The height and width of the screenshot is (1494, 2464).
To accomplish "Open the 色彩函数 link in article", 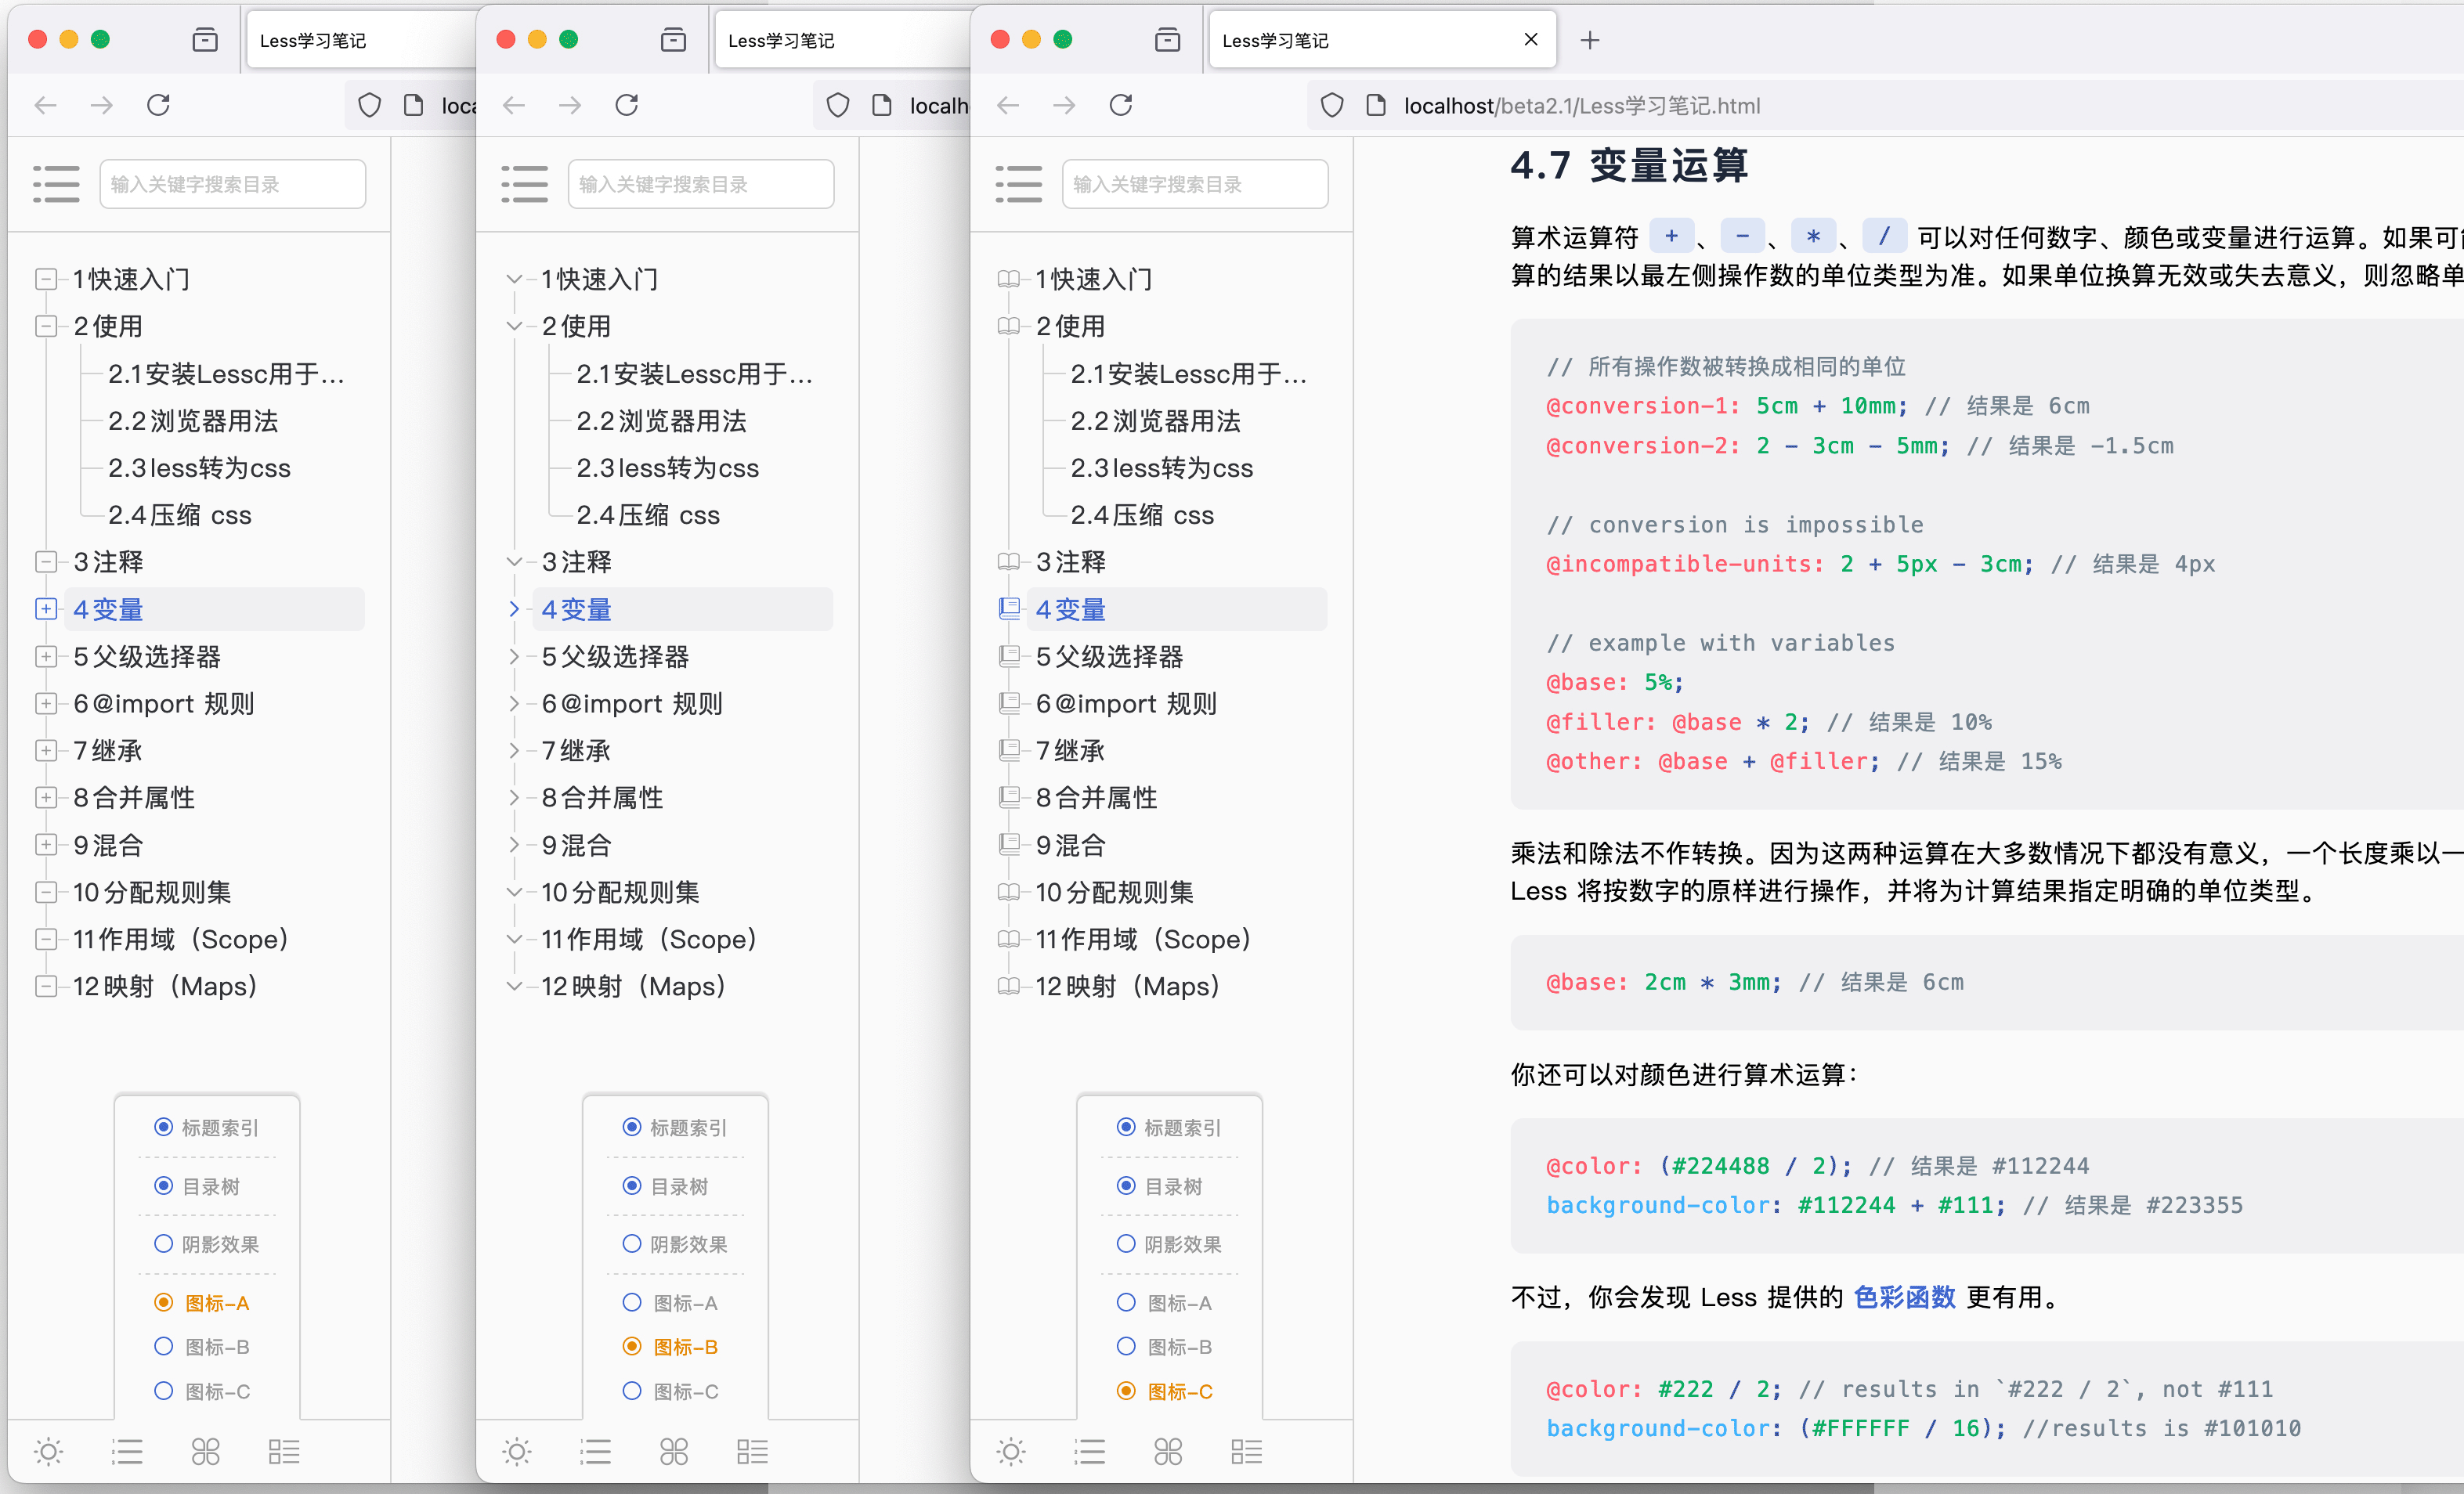I will [1904, 1297].
